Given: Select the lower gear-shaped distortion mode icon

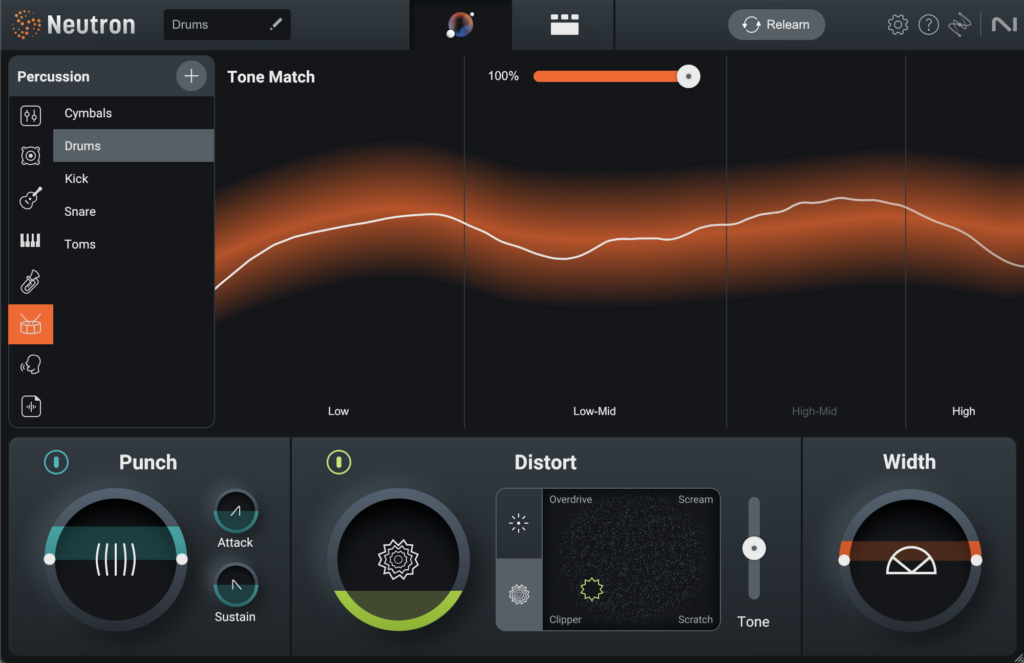Looking at the screenshot, I should (519, 594).
